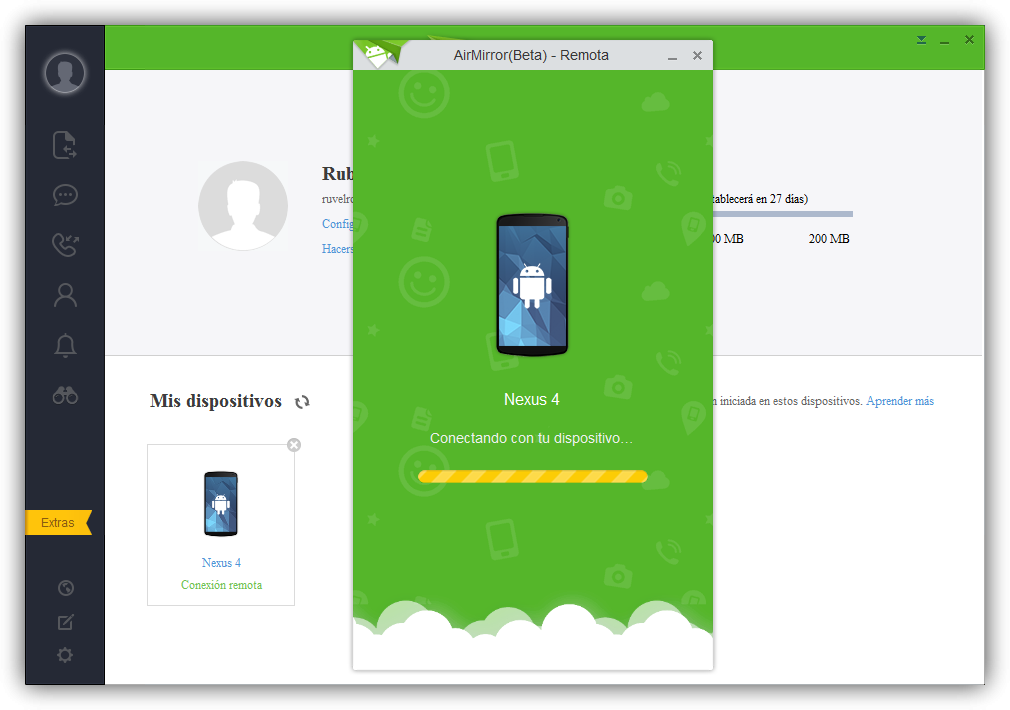This screenshot has width=1010, height=710.
Task: Open the messages chat bubble icon
Action: (65, 195)
